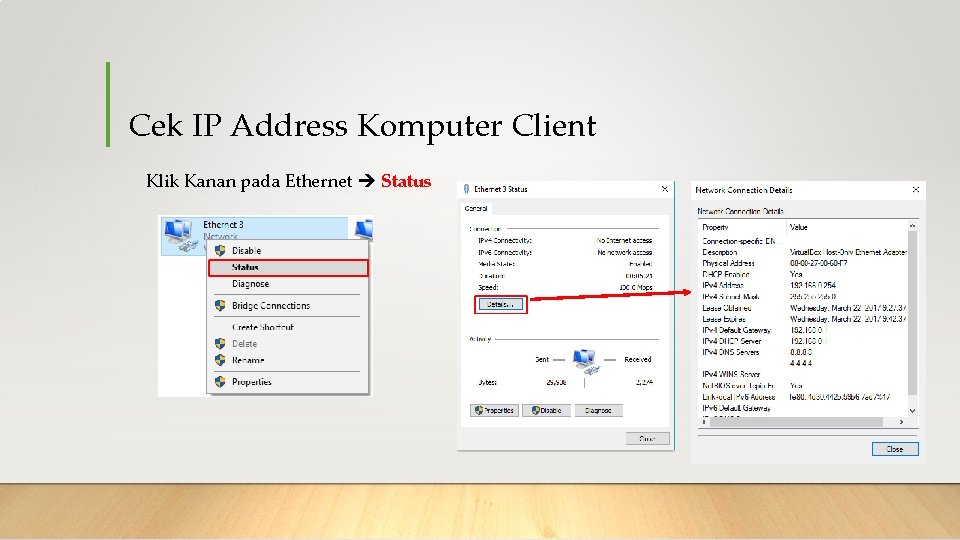
Task: Click Diagnose button in Ethernet 3 Status
Action: tap(598, 410)
